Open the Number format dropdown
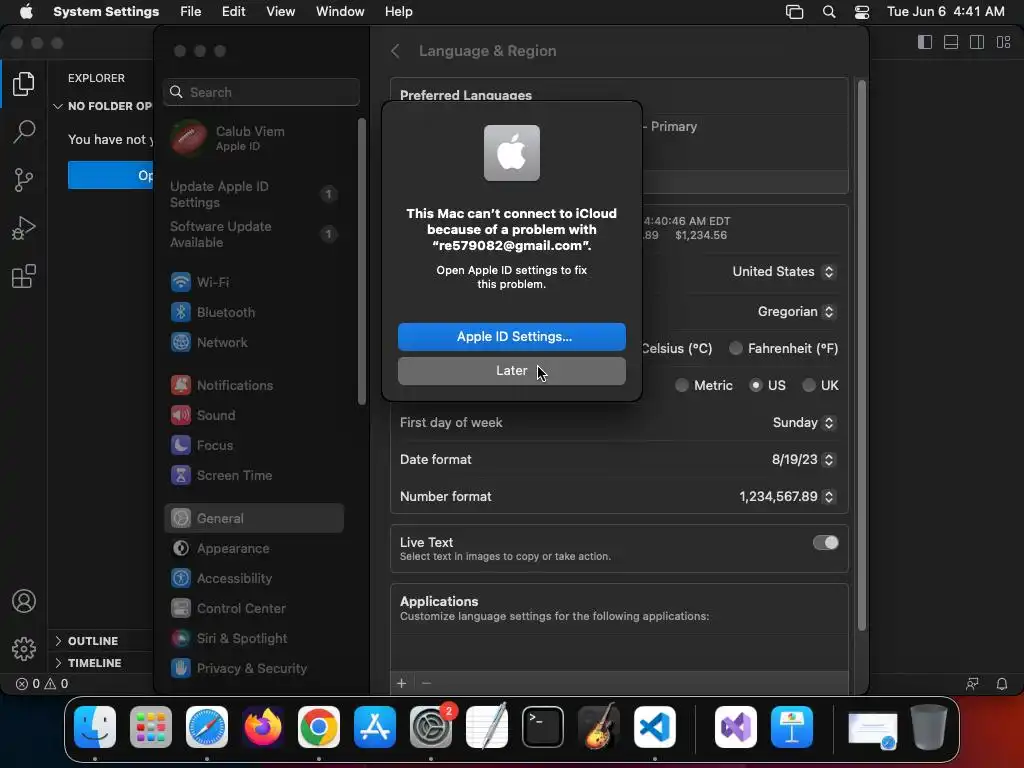 [787, 496]
